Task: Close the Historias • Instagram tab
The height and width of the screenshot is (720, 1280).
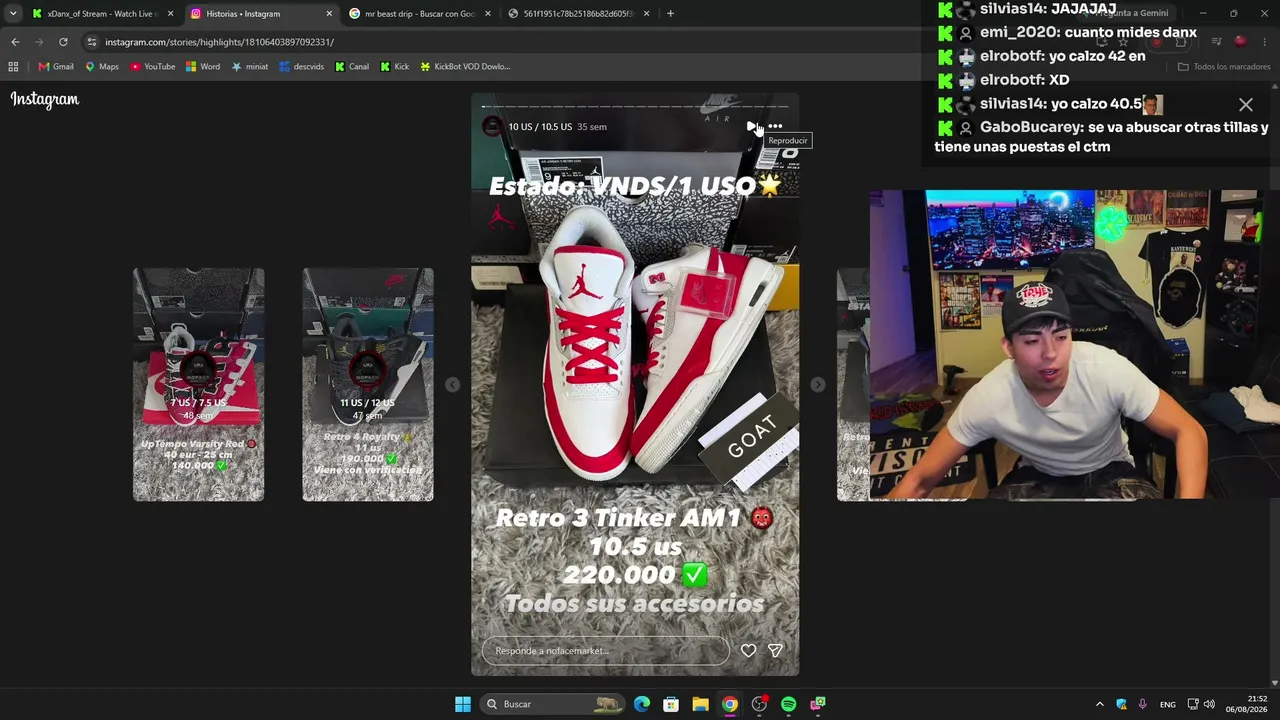Action: [329, 14]
